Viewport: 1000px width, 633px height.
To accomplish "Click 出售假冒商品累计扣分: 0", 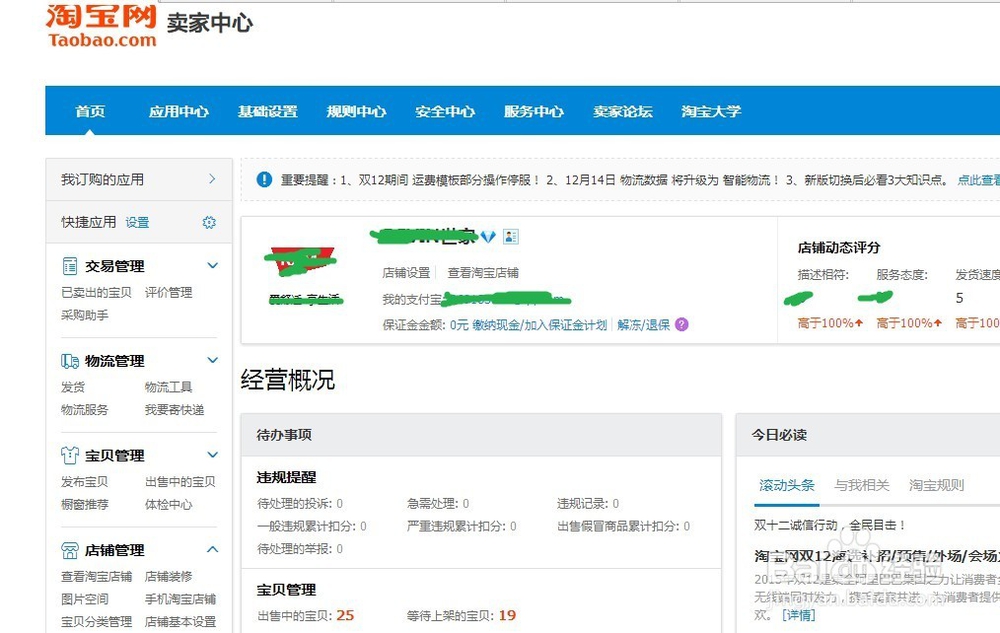I will tap(624, 527).
